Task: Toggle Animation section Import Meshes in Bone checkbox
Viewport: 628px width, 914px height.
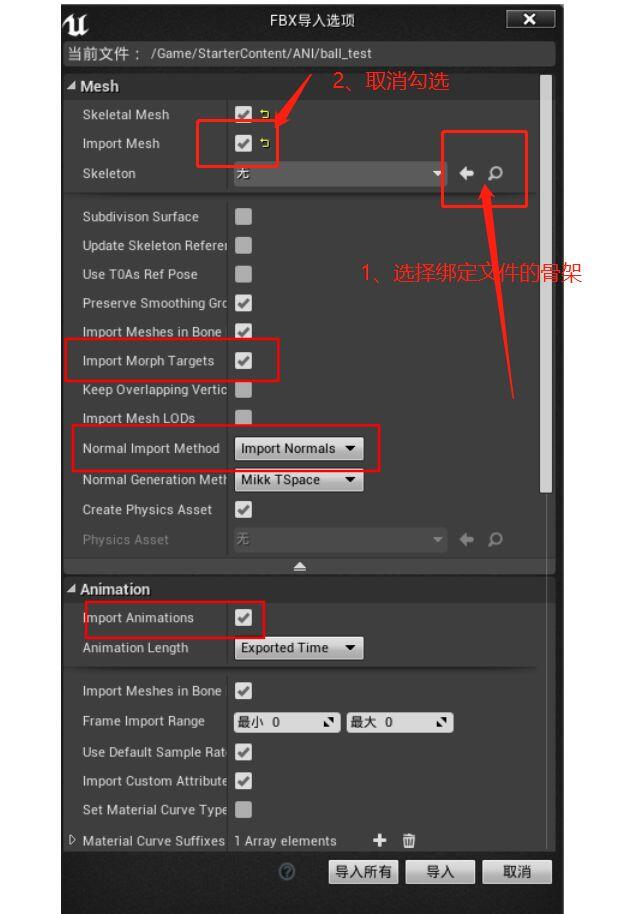Action: coord(243,691)
